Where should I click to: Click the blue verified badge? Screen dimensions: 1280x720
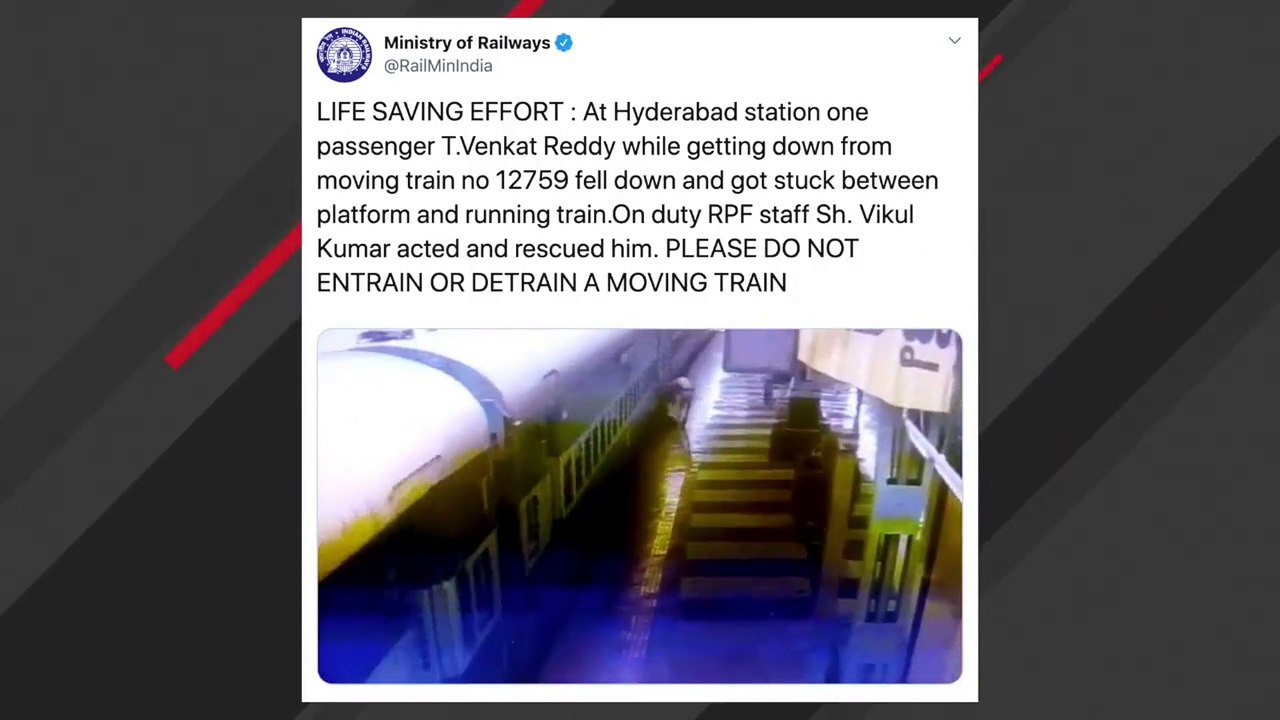point(564,43)
